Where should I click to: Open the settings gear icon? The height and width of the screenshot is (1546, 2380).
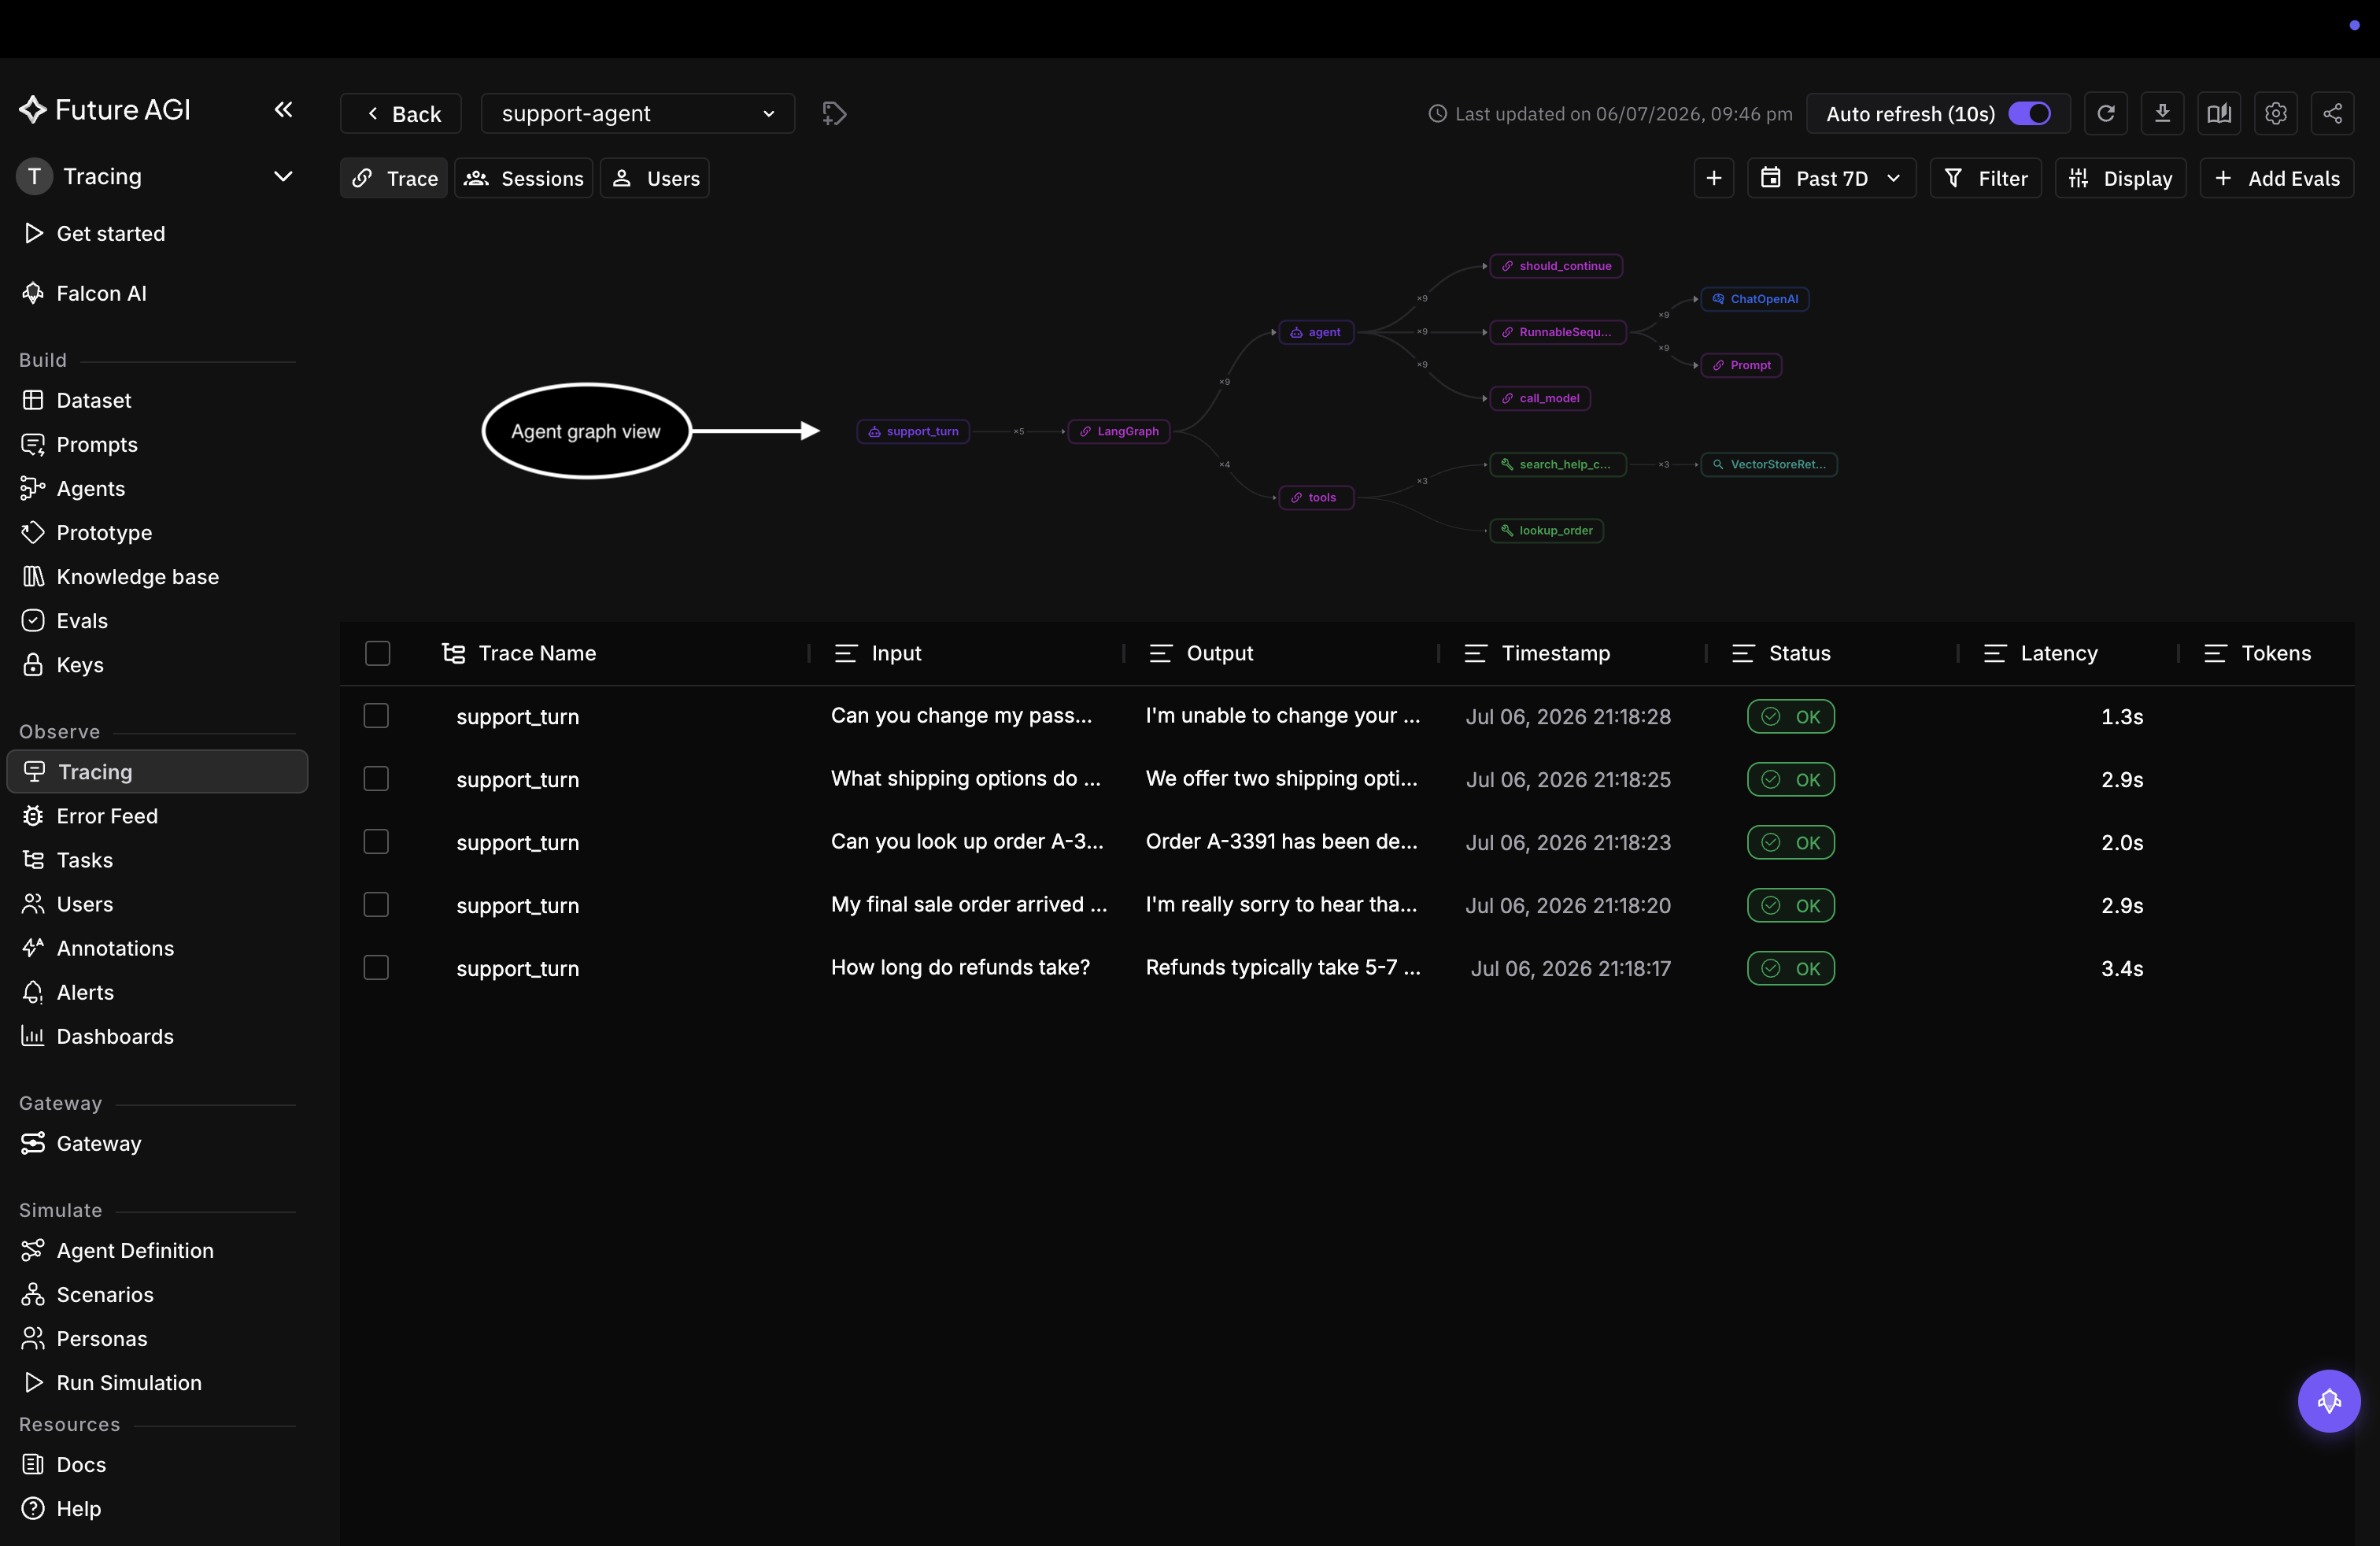(2275, 113)
